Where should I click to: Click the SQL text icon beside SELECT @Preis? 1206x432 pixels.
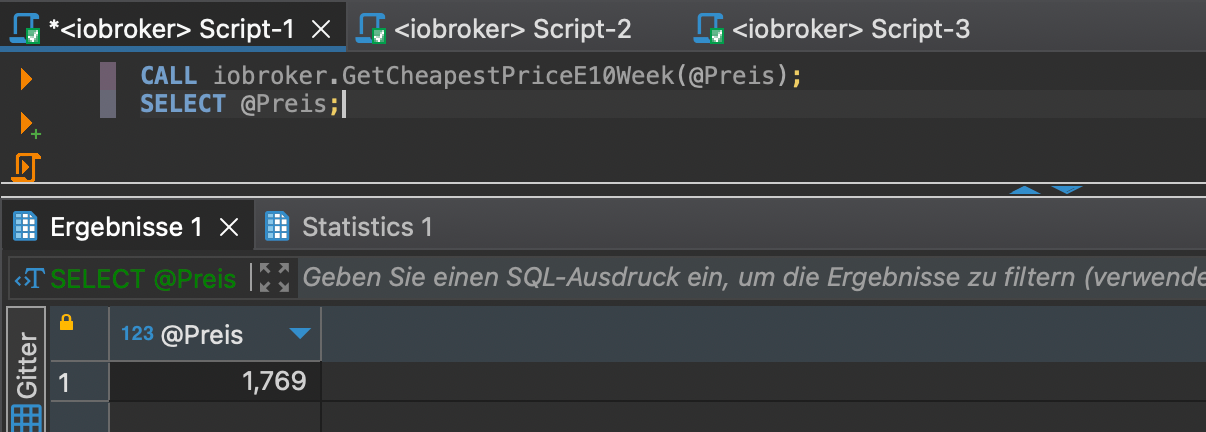point(28,279)
